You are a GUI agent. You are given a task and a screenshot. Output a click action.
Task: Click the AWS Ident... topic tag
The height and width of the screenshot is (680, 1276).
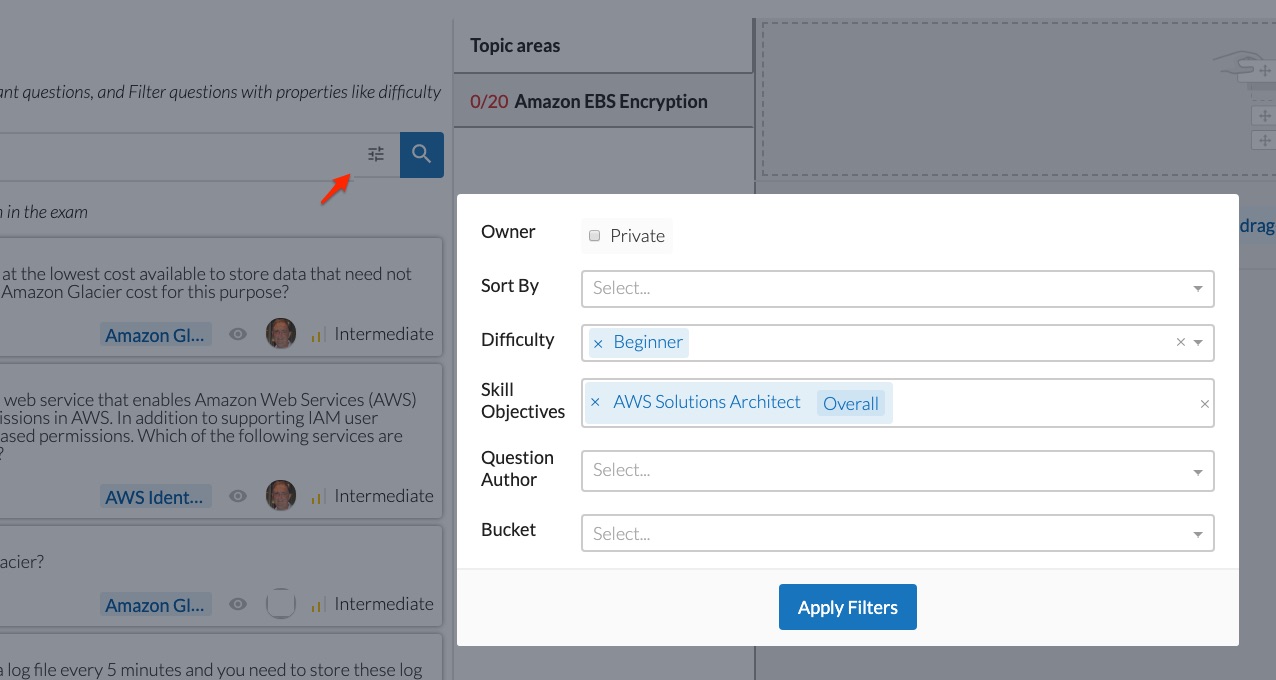(156, 497)
